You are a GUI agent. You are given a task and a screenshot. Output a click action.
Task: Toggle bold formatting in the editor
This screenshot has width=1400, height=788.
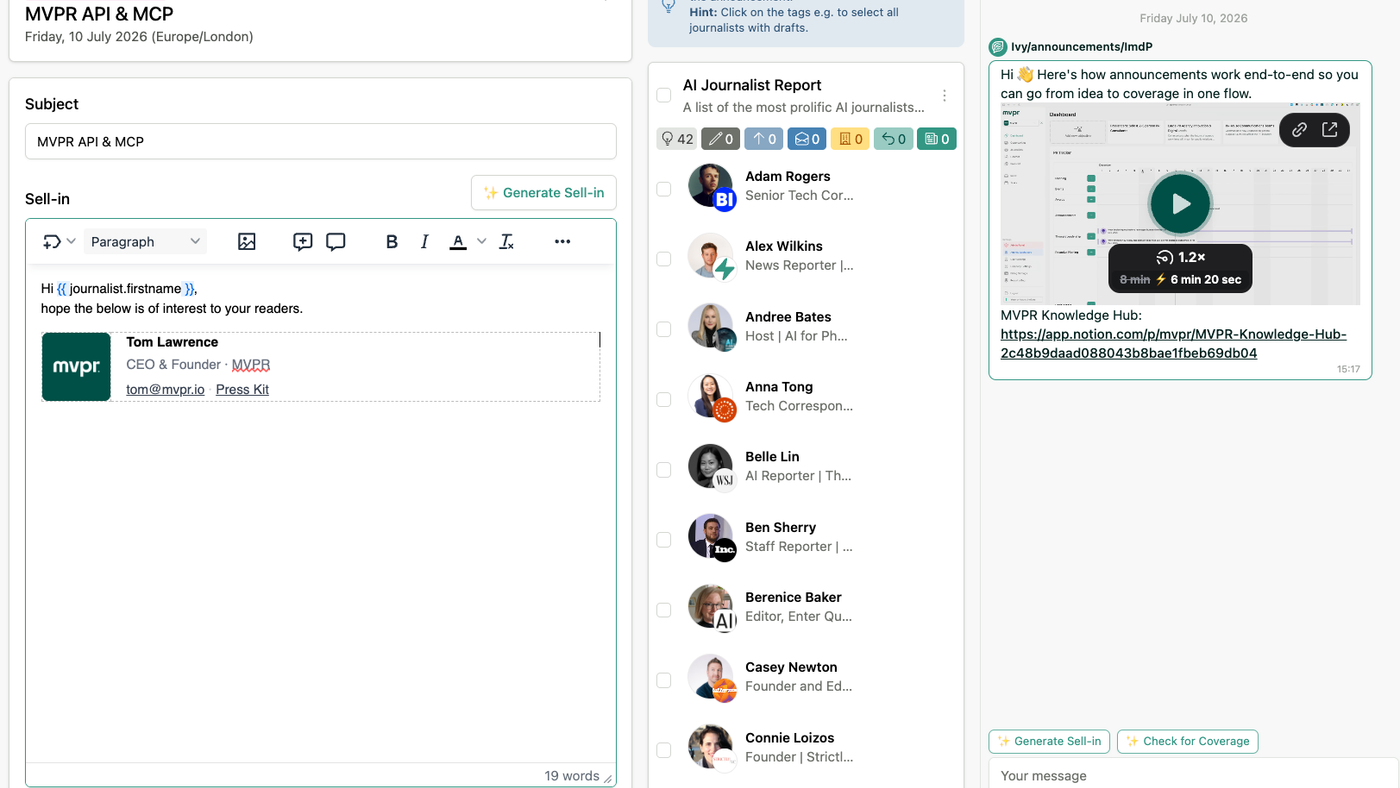(392, 241)
